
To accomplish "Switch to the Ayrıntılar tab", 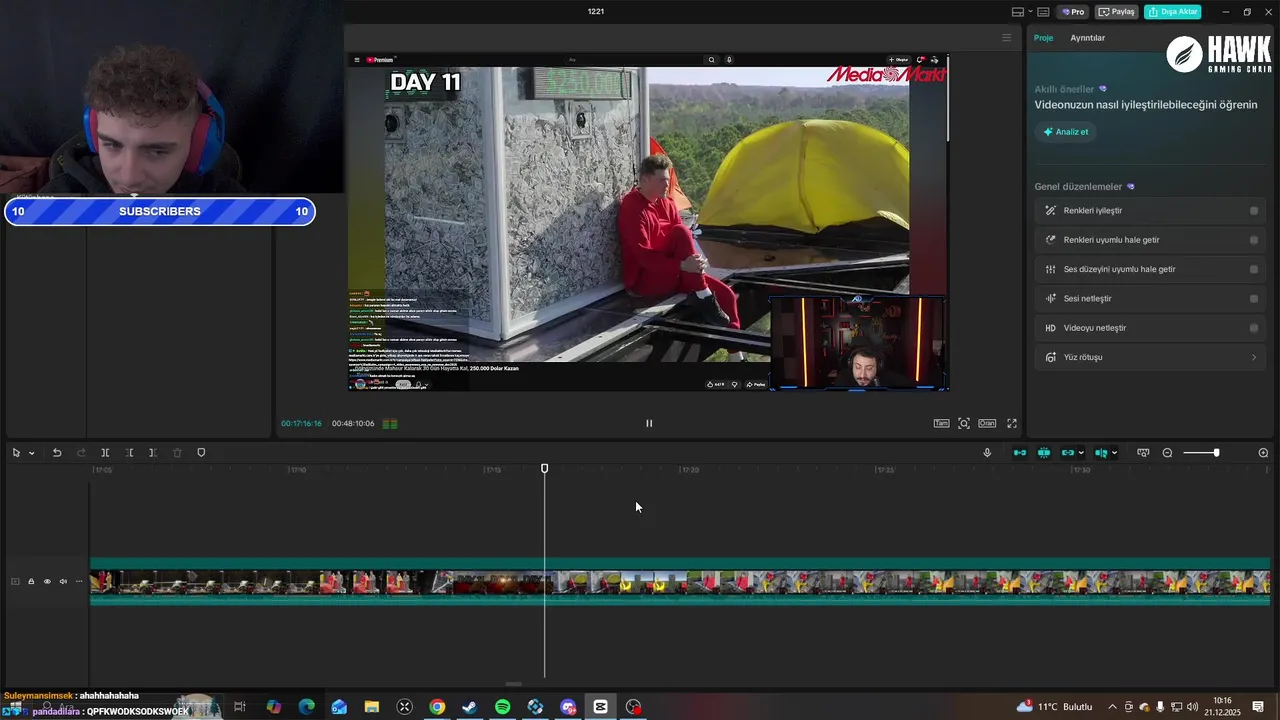I will click(x=1087, y=38).
